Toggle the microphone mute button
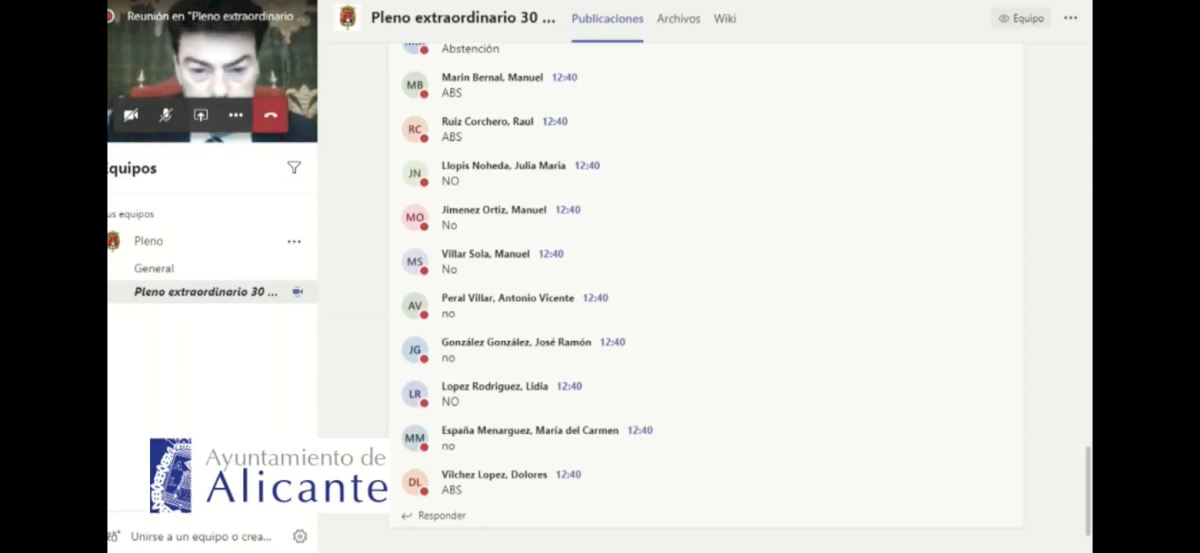Viewport: 1200px width, 553px height. click(x=166, y=115)
